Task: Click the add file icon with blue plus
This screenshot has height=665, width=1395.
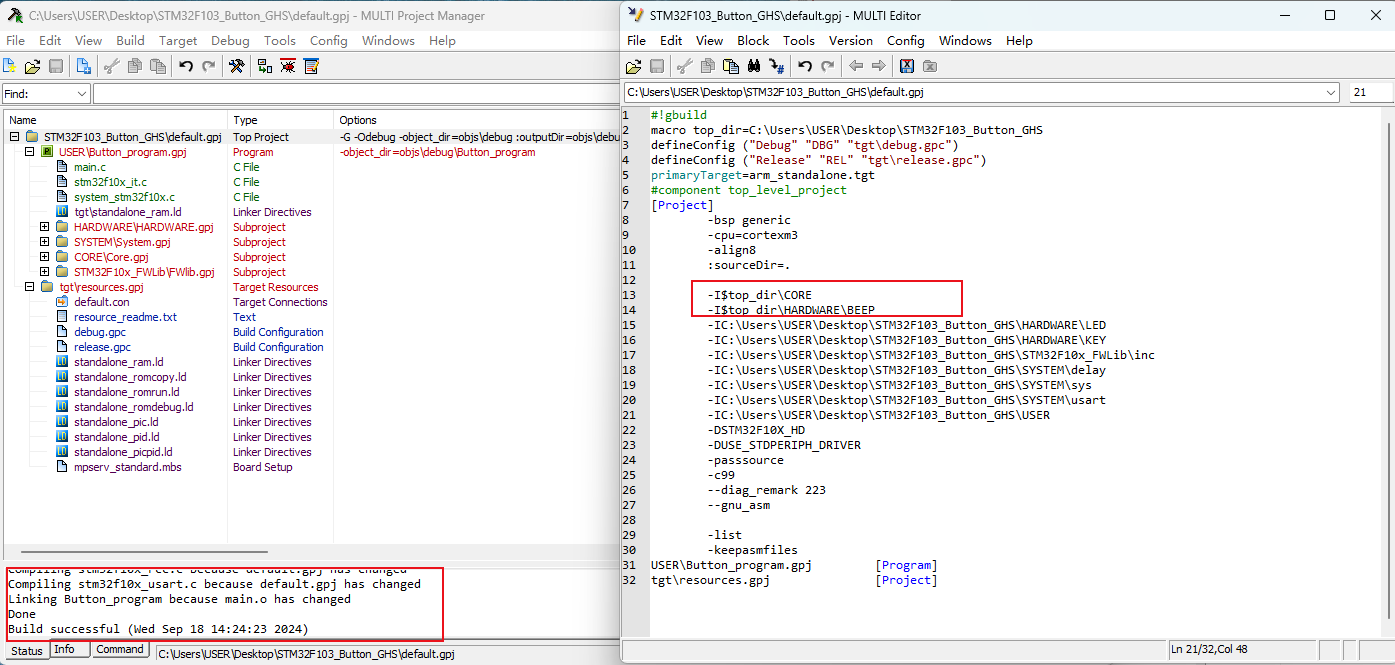Action: (84, 66)
